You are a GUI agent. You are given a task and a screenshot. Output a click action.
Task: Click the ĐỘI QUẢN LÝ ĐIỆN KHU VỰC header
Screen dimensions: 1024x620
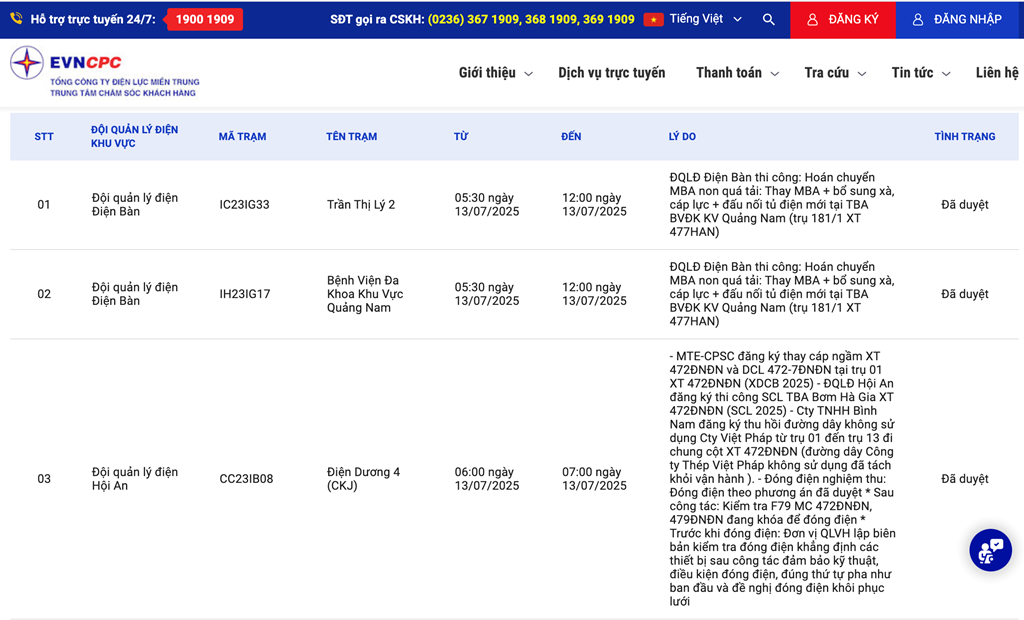point(134,137)
